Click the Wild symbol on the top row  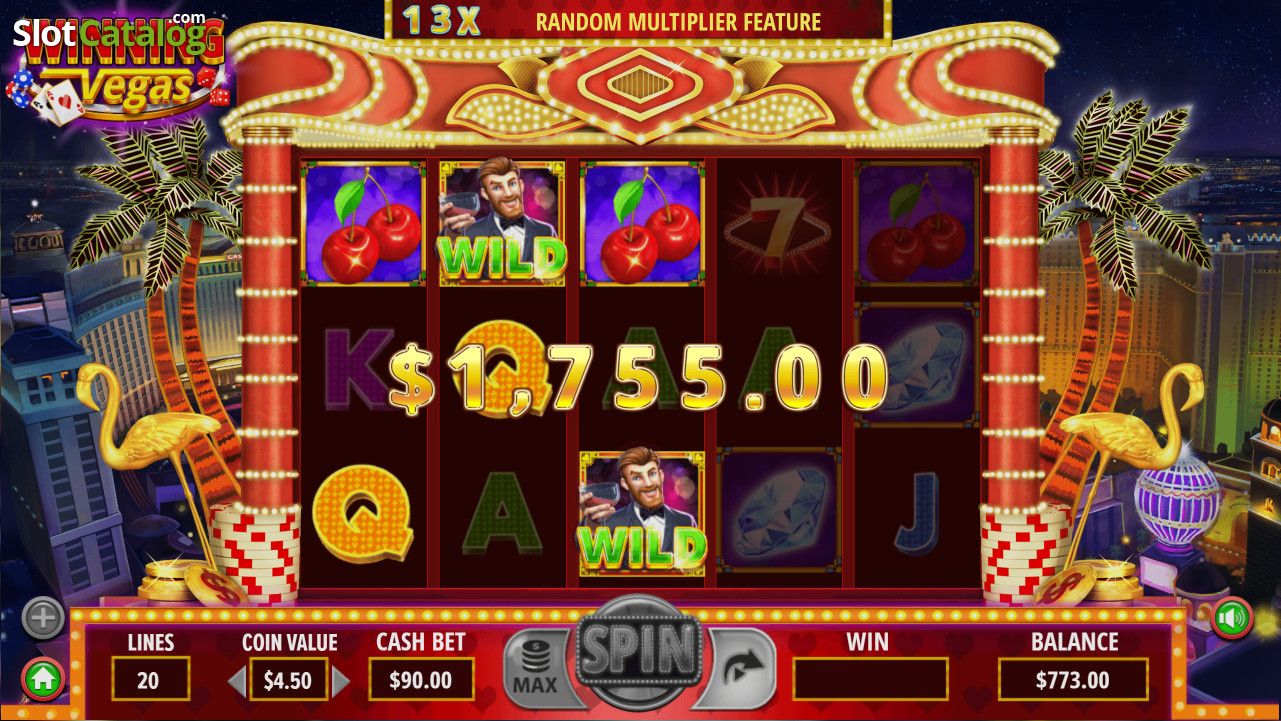tap(503, 223)
